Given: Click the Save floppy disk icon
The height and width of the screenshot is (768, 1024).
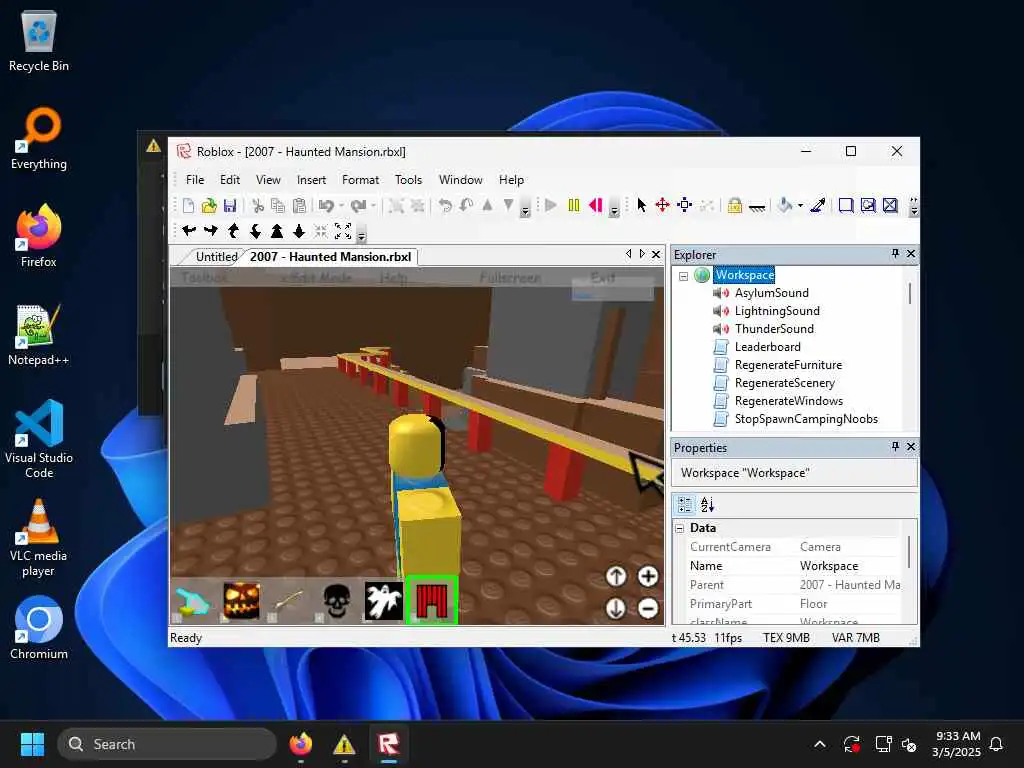Looking at the screenshot, I should pyautogui.click(x=230, y=206).
